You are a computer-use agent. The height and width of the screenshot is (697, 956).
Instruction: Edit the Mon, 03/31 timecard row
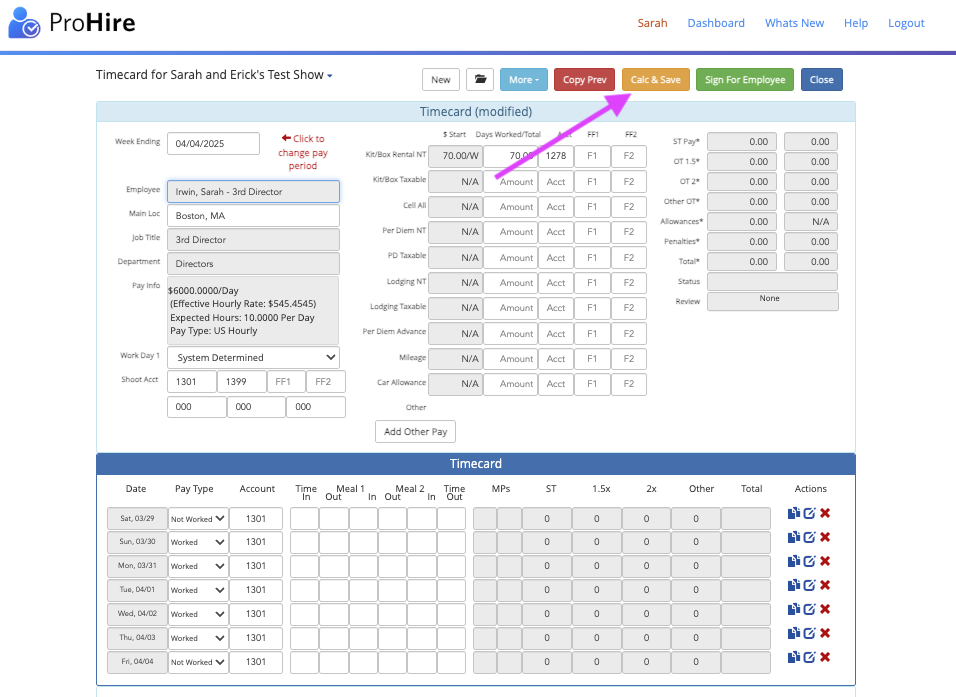coord(809,561)
